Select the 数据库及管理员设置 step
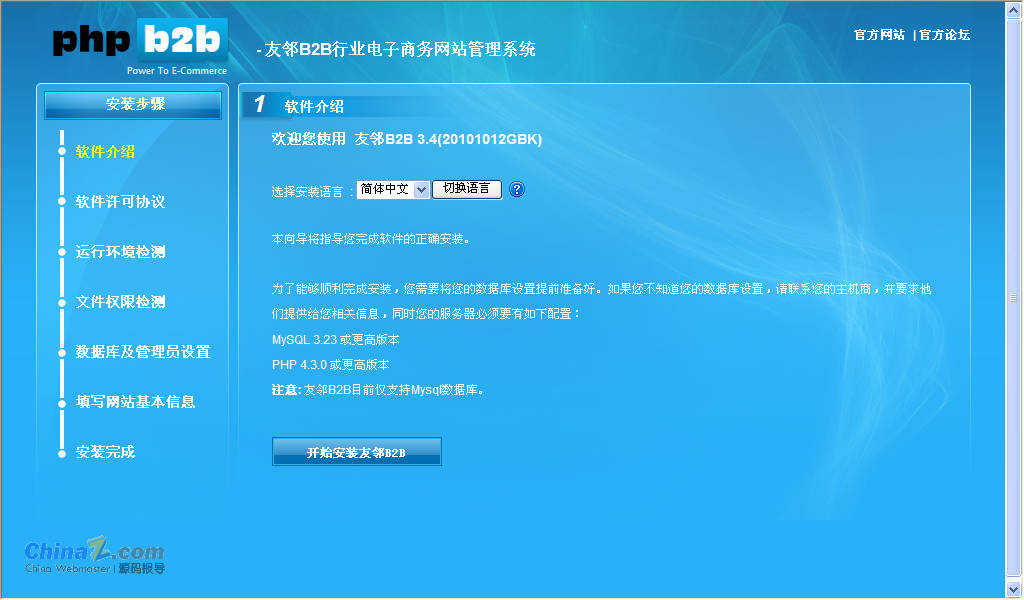 point(143,352)
